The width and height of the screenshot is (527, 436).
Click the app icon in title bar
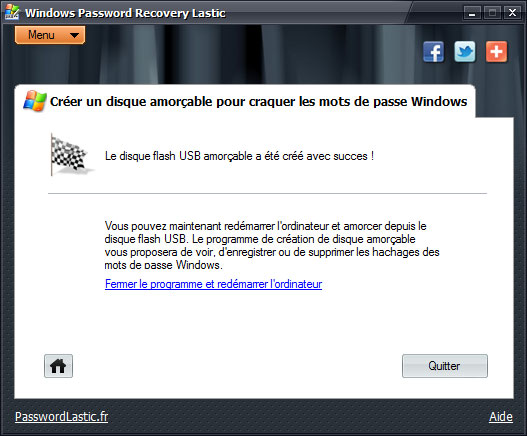point(12,12)
